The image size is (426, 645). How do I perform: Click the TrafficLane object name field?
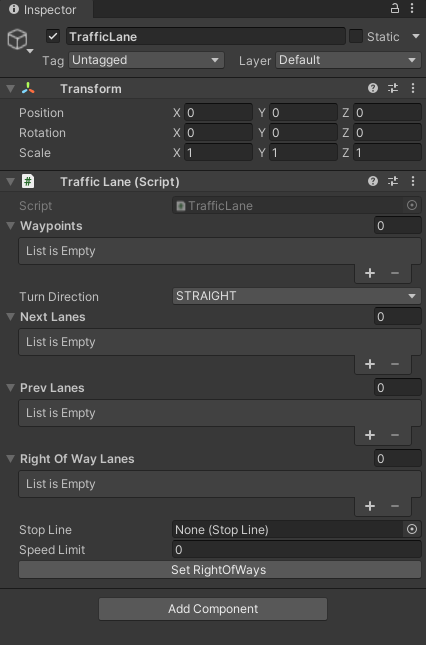coord(206,36)
